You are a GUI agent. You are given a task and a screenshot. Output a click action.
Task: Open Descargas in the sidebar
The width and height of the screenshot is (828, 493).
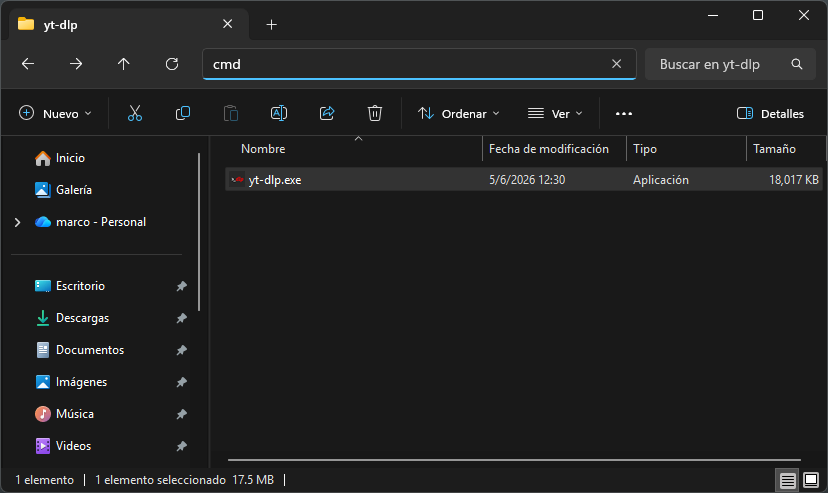(x=72, y=318)
